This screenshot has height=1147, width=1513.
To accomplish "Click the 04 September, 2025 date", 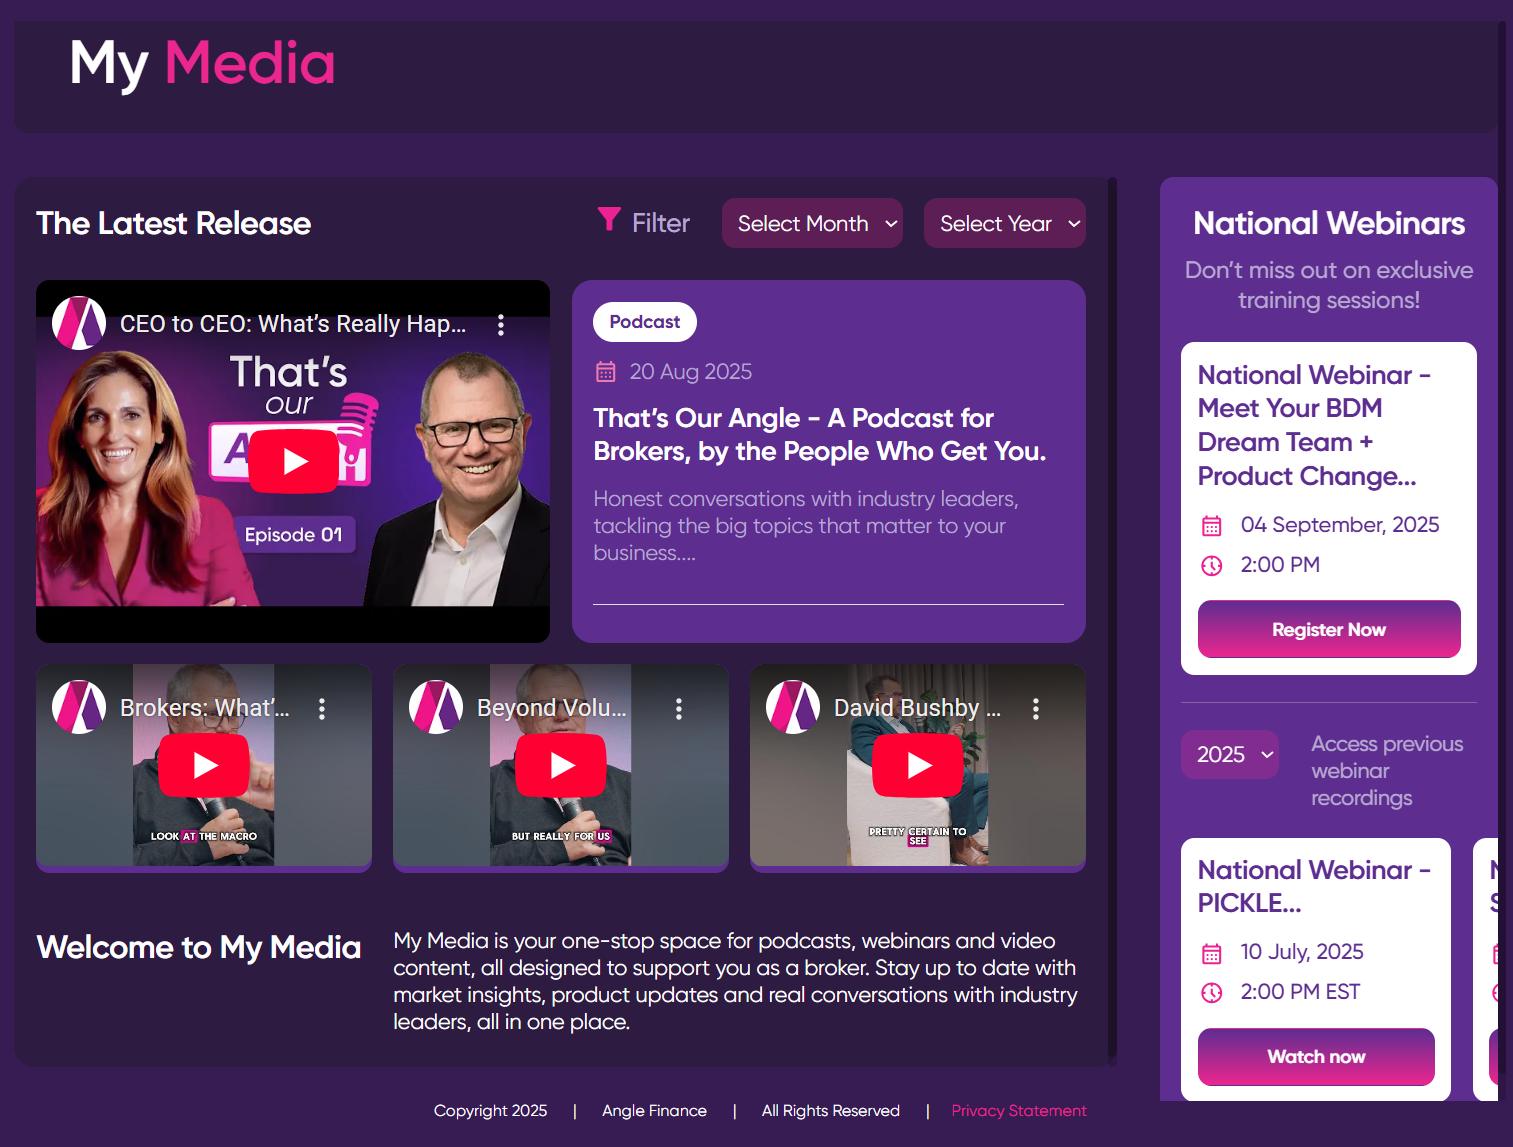I will (1340, 525).
